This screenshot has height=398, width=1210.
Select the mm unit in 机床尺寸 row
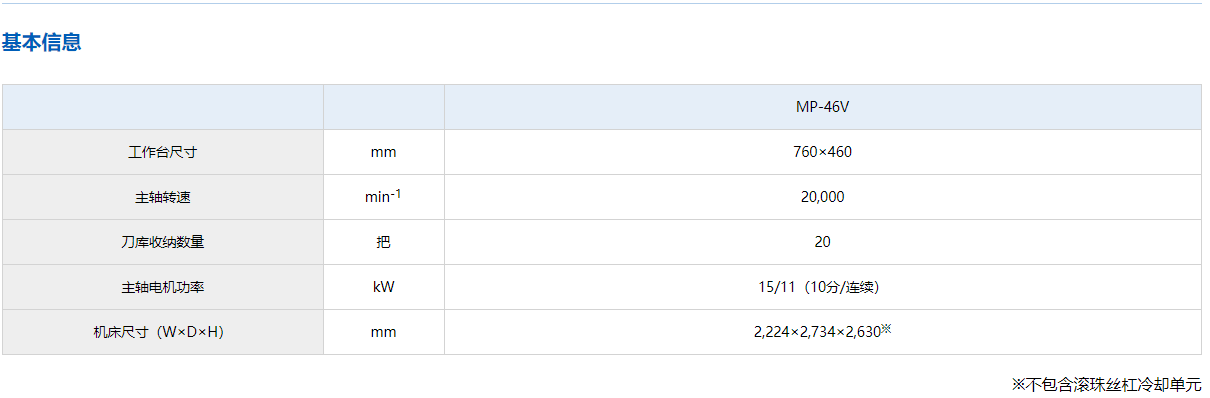coord(383,332)
